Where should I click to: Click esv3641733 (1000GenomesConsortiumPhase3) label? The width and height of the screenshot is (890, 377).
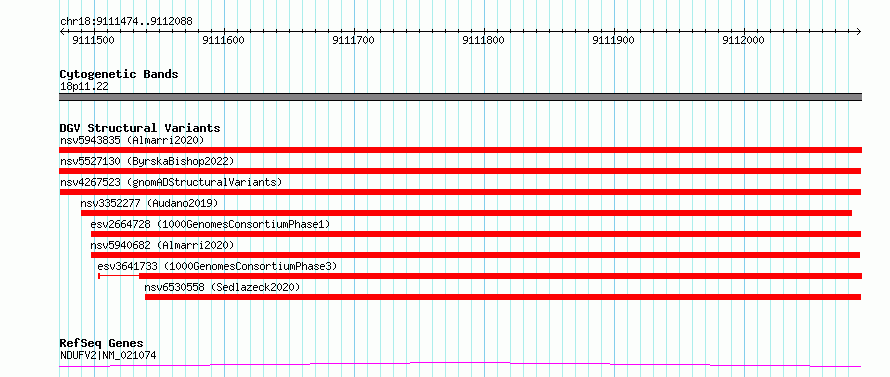pos(217,266)
